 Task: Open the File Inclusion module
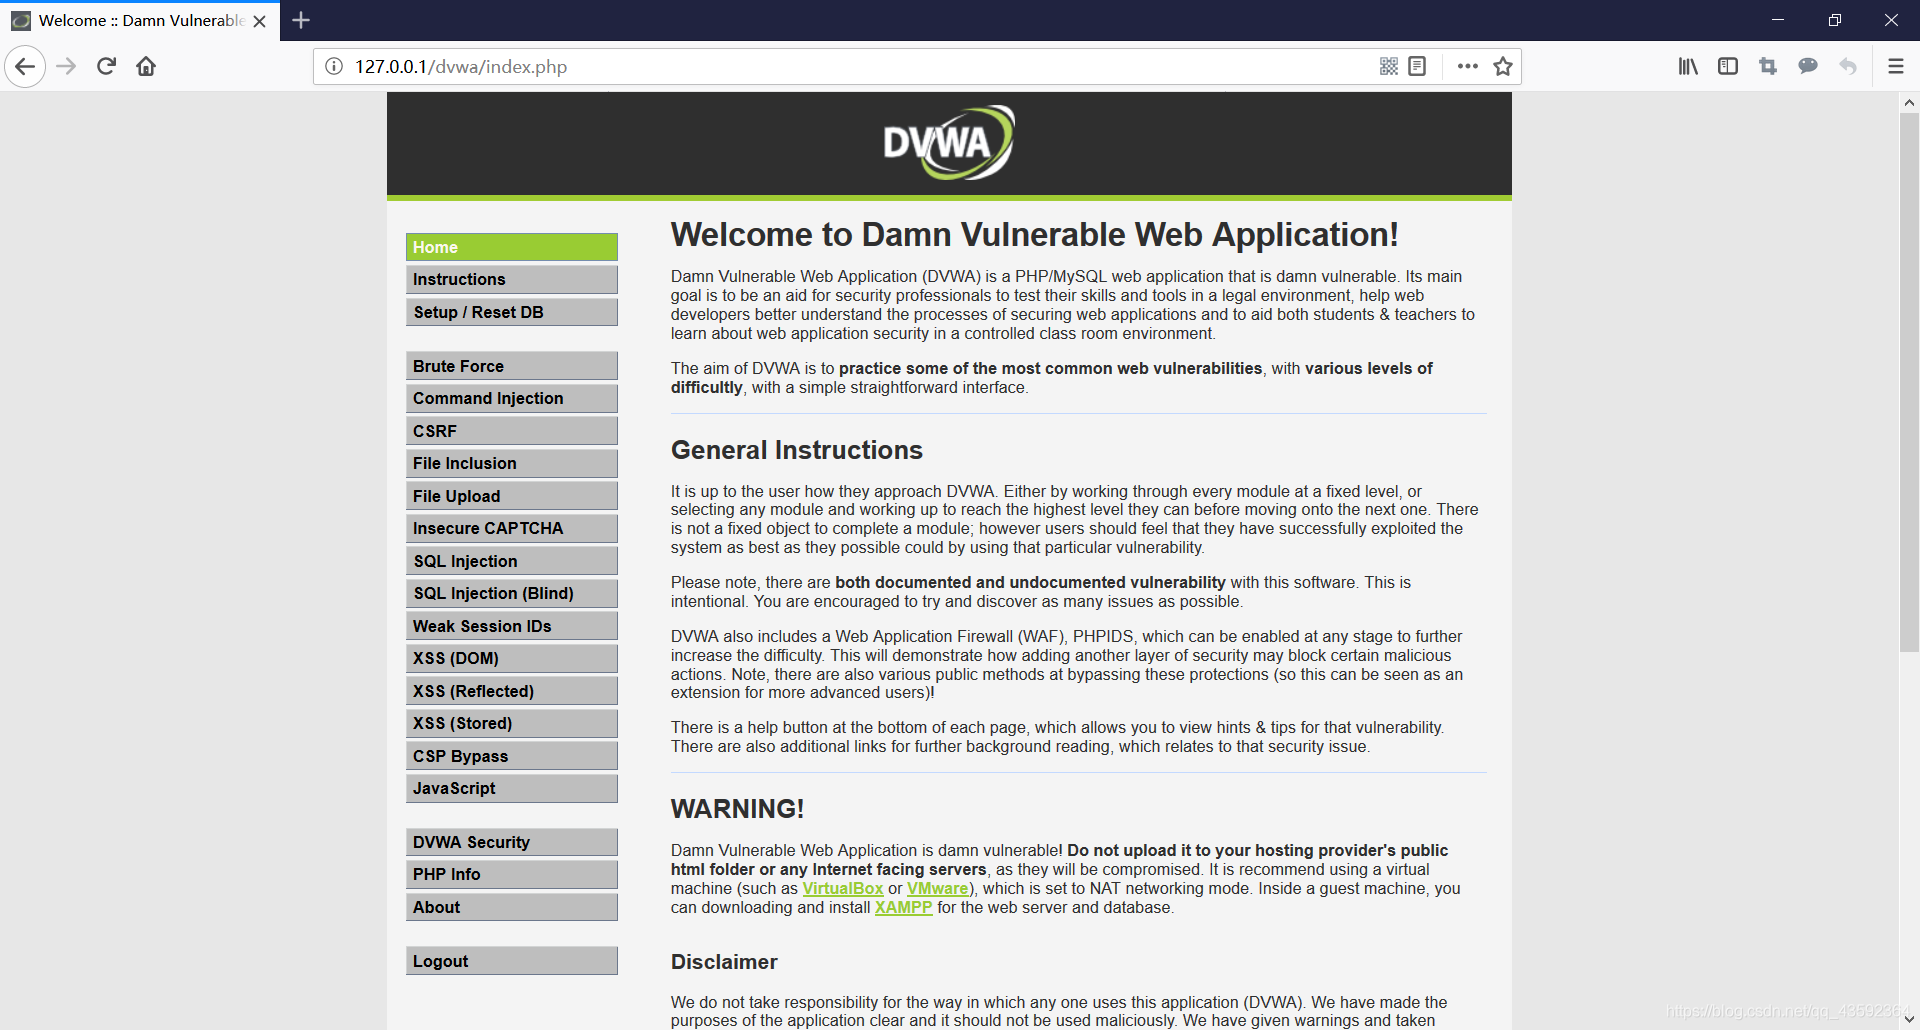tap(512, 463)
